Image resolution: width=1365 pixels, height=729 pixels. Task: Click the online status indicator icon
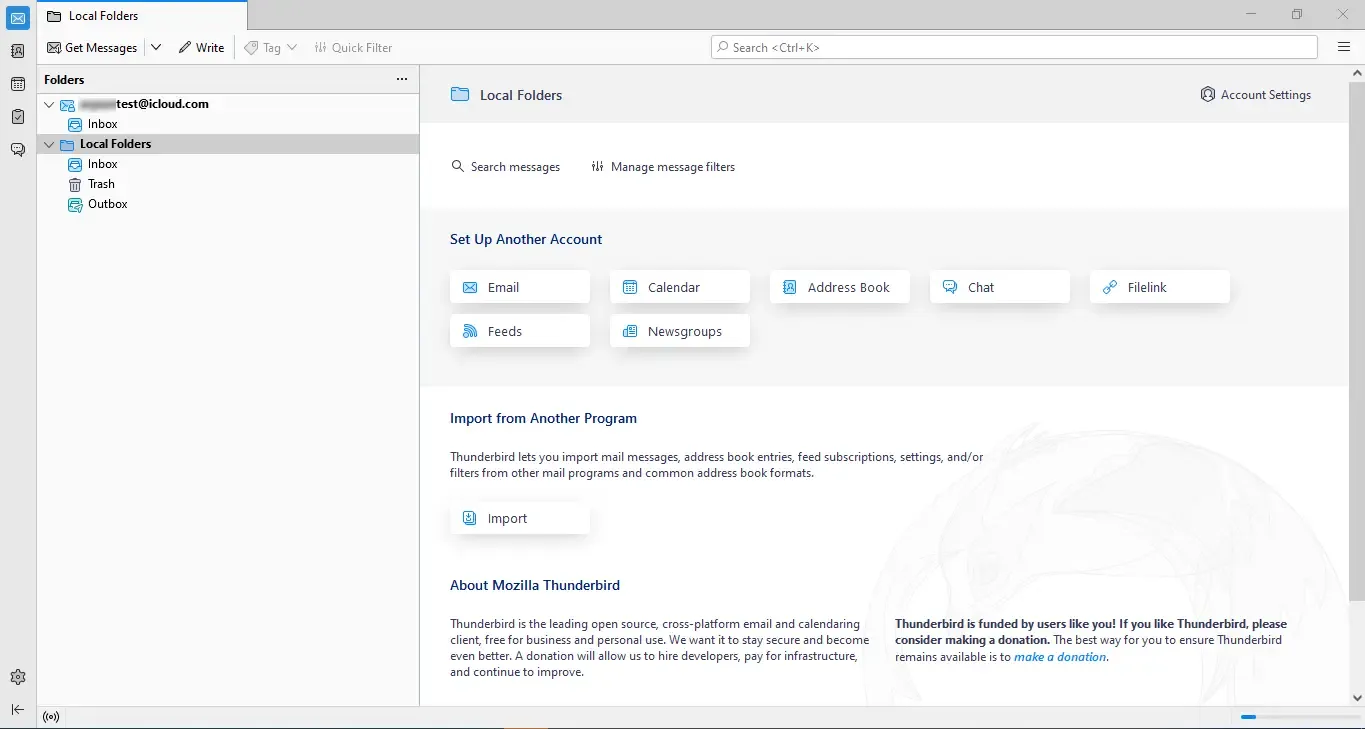51,717
